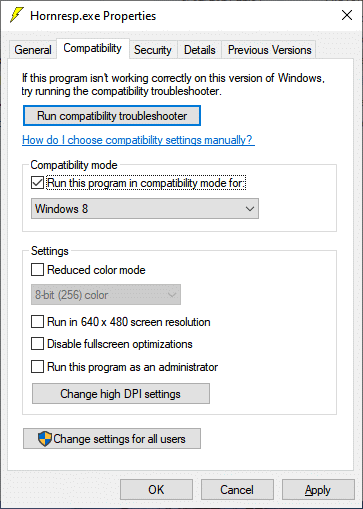Click Run compatibility troubleshooter button
This screenshot has height=509, width=363.
pyautogui.click(x=112, y=116)
